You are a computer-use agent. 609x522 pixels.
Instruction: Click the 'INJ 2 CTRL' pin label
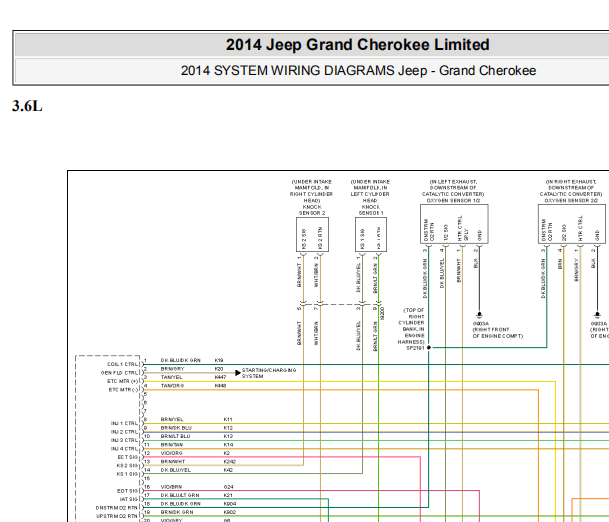coord(124,432)
